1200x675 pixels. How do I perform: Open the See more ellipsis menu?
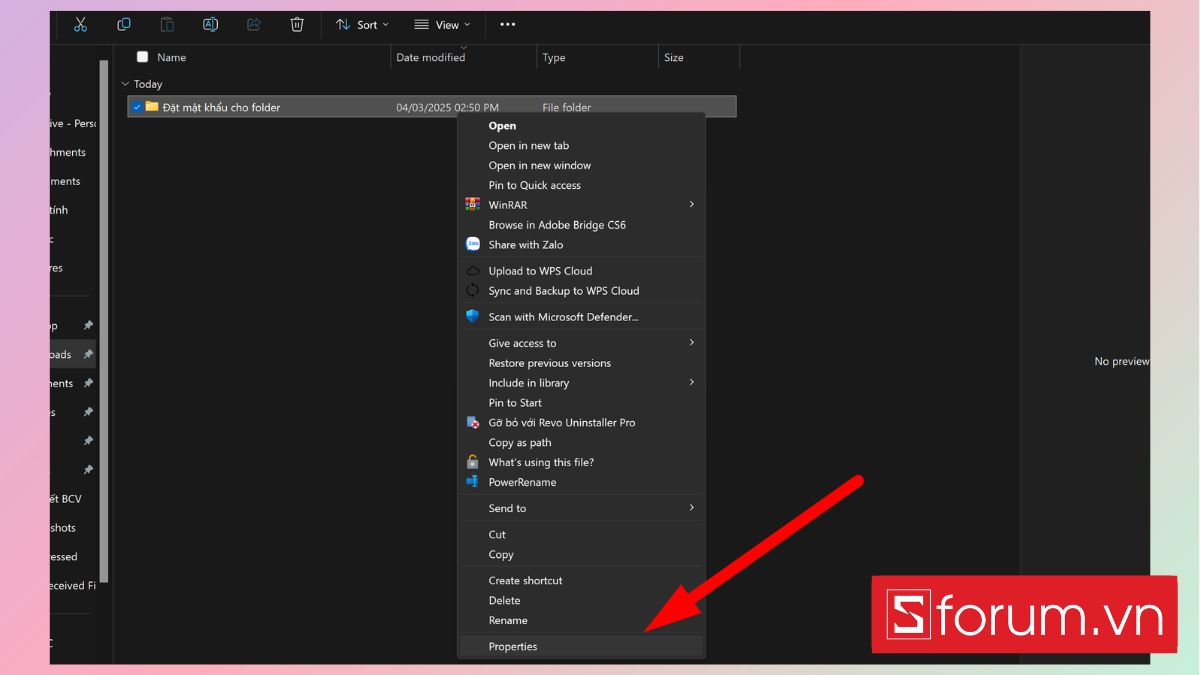(508, 24)
